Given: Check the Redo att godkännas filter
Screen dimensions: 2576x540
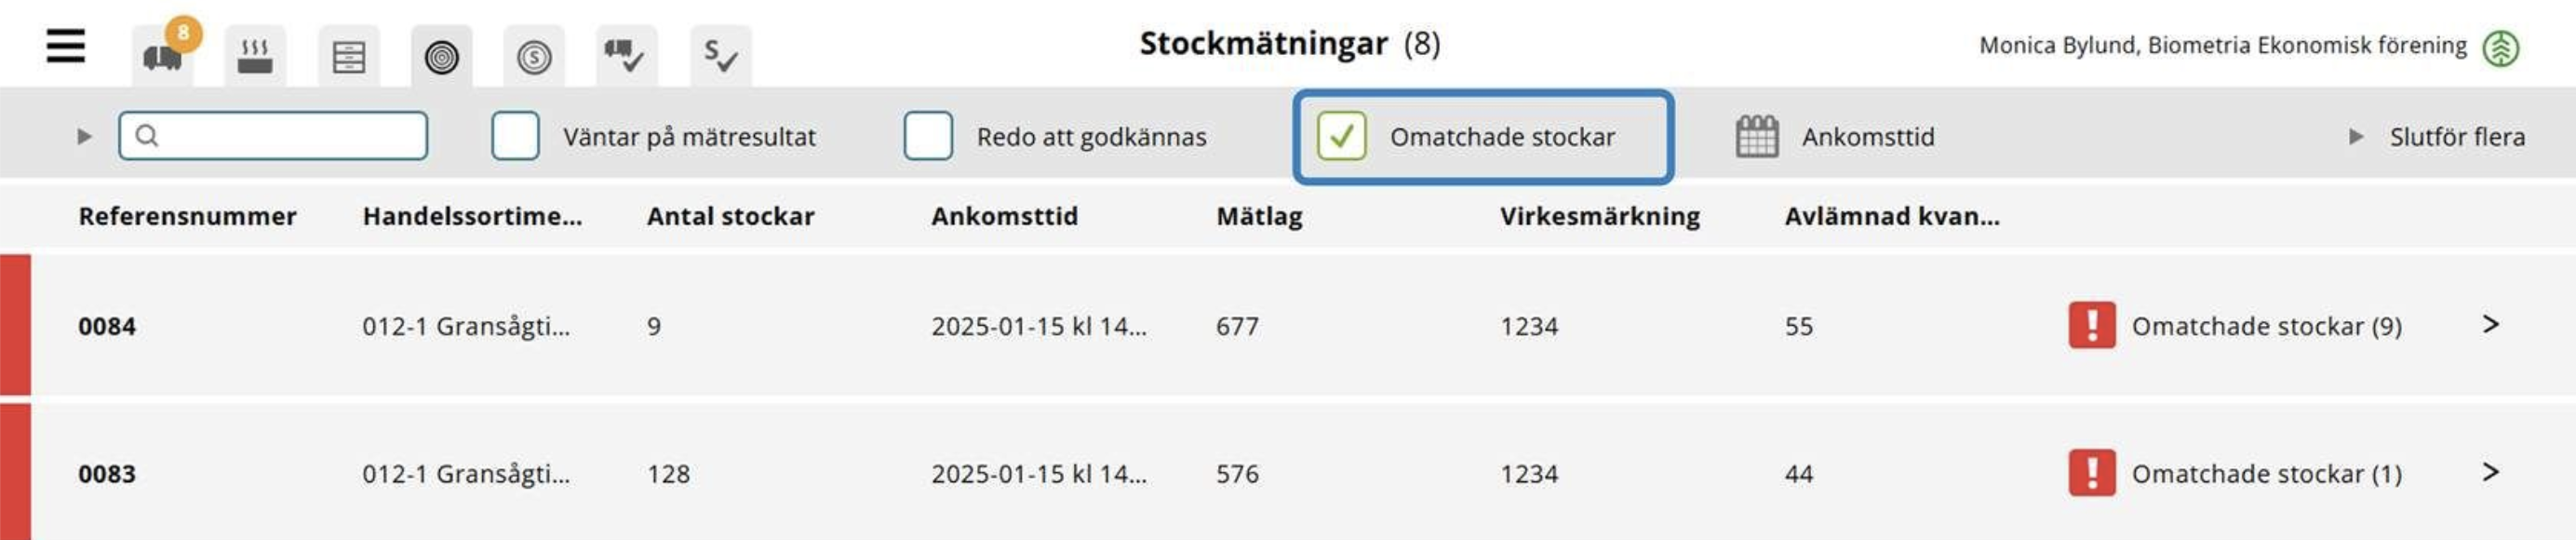Looking at the screenshot, I should click(x=928, y=136).
